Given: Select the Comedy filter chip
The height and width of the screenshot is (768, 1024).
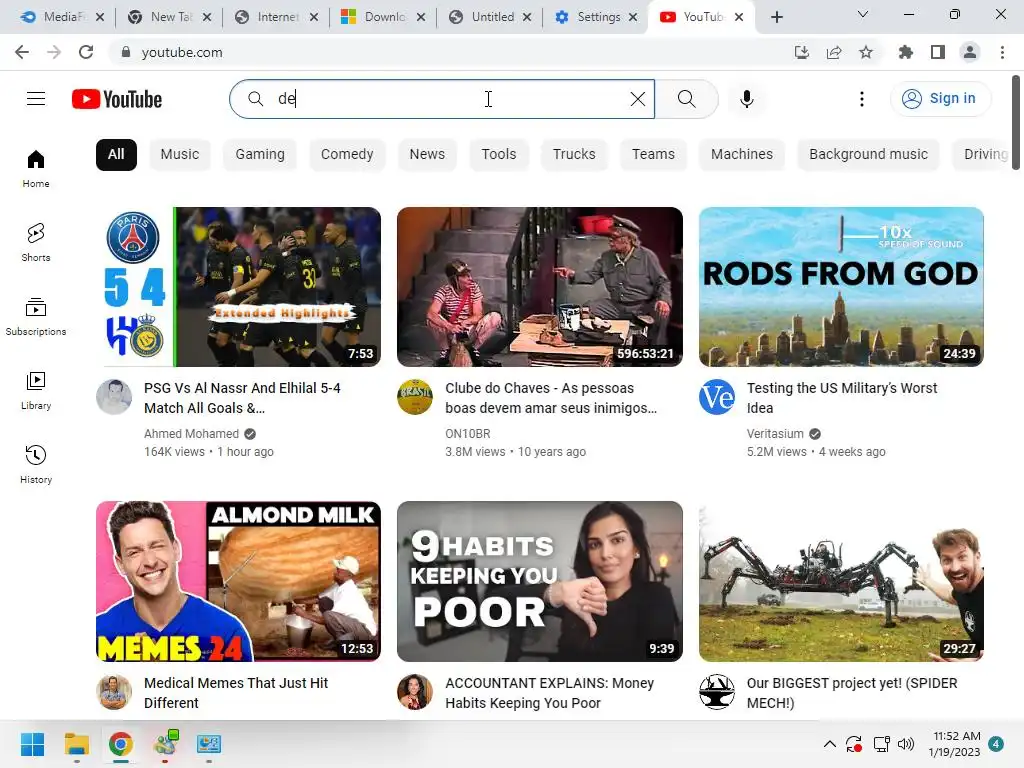Looking at the screenshot, I should pos(347,155).
